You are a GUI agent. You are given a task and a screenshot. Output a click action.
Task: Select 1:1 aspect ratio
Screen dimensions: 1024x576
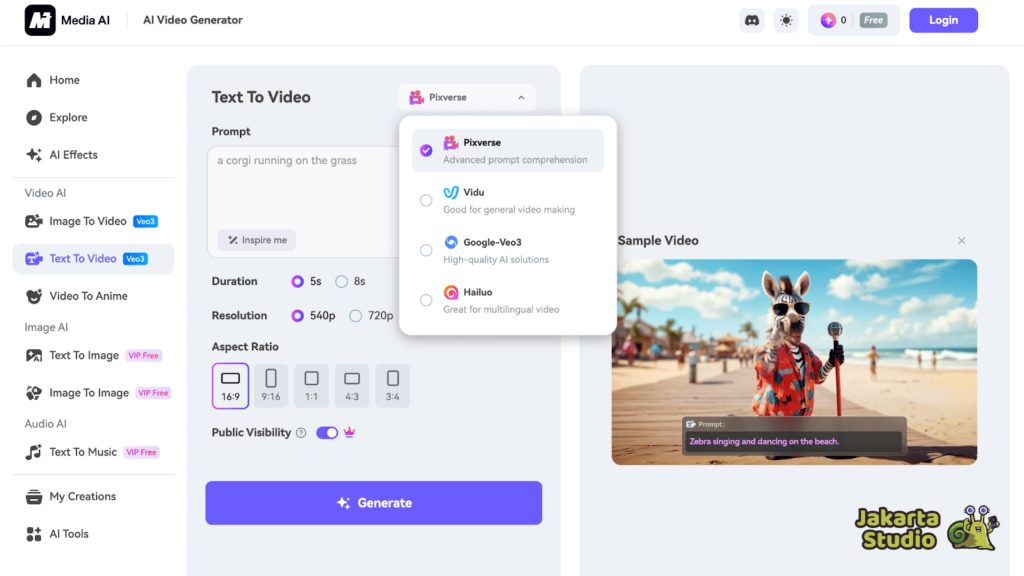[312, 386]
